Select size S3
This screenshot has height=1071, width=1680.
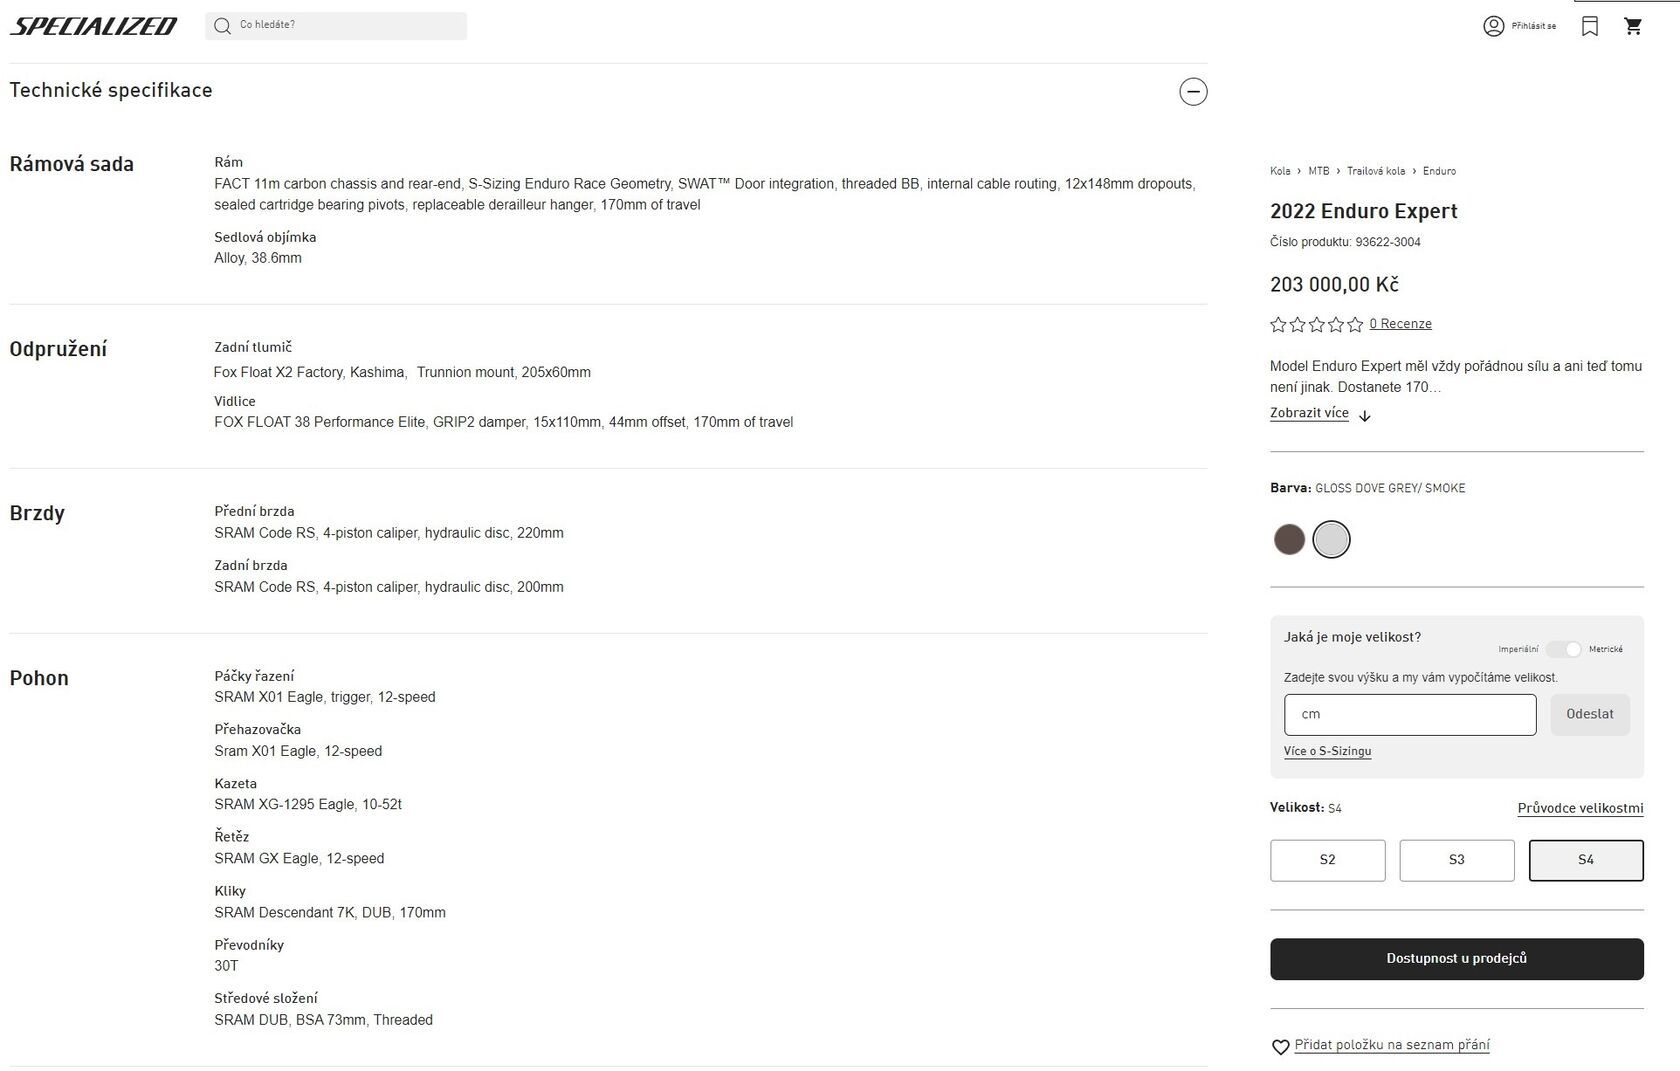tap(1456, 860)
